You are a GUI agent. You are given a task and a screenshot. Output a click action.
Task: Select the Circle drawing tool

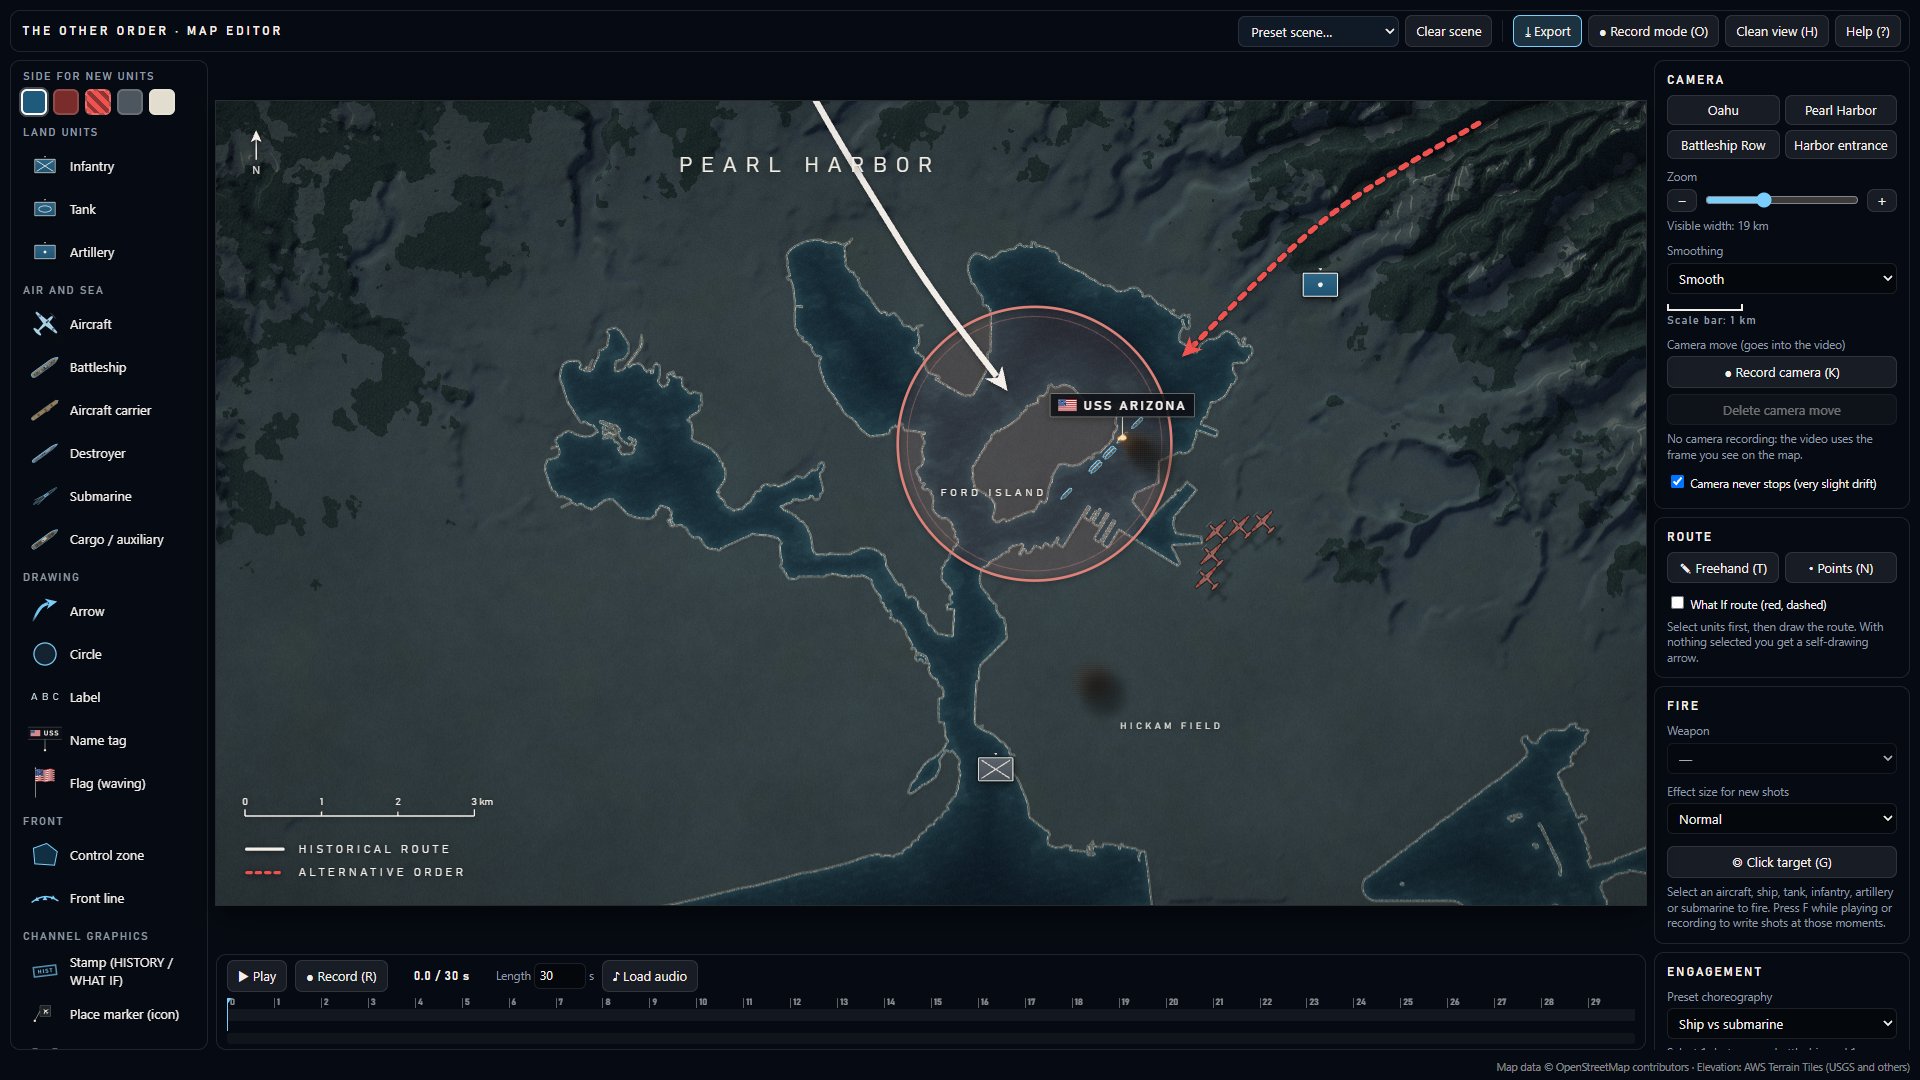[109, 654]
